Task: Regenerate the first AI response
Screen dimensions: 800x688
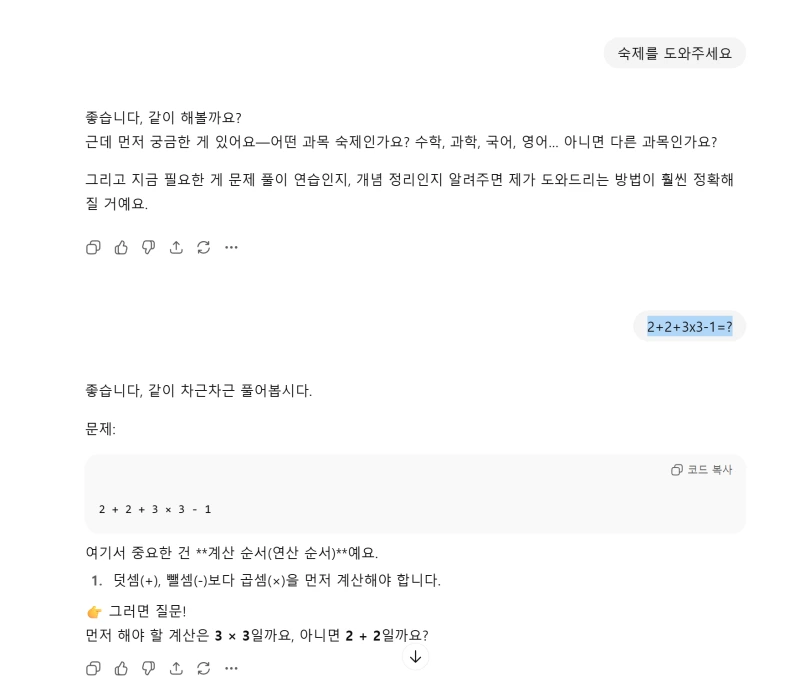Action: pos(204,247)
